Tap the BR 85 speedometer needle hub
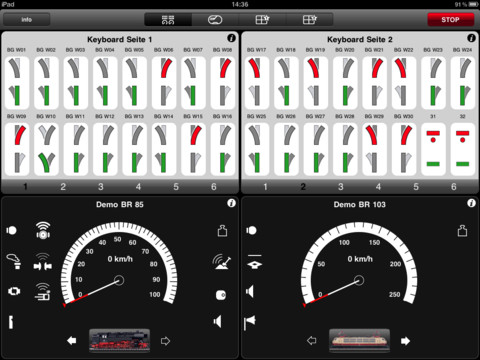This screenshot has height=360, width=480. (x=119, y=280)
